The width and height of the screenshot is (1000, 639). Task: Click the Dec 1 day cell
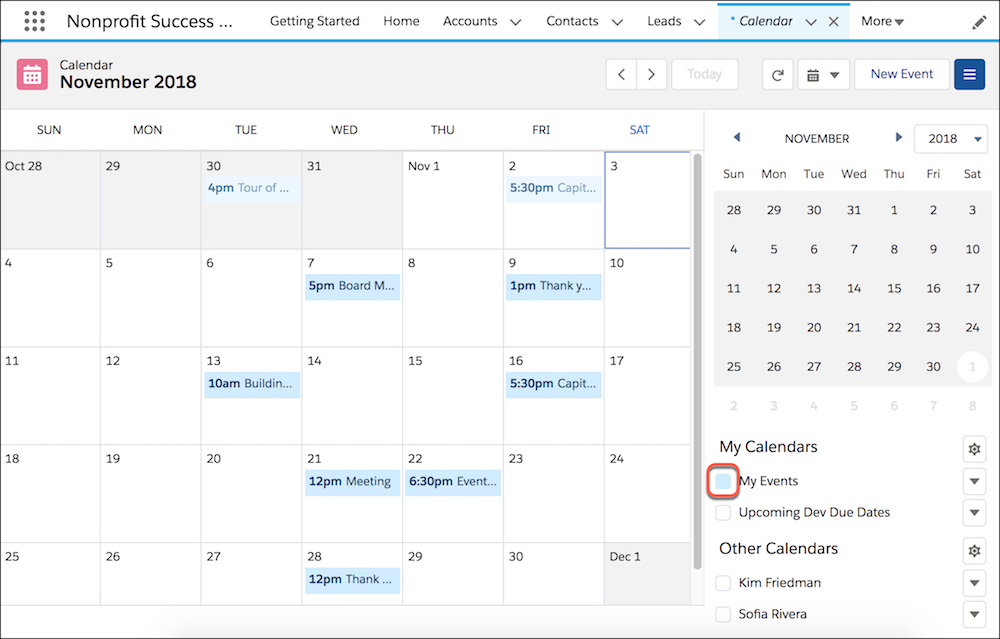pyautogui.click(x=647, y=573)
